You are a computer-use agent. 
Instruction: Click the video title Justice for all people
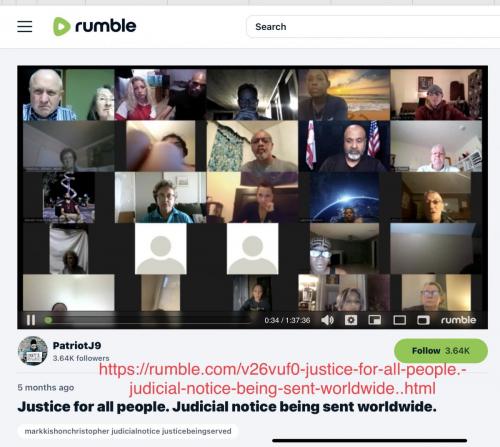click(227, 407)
